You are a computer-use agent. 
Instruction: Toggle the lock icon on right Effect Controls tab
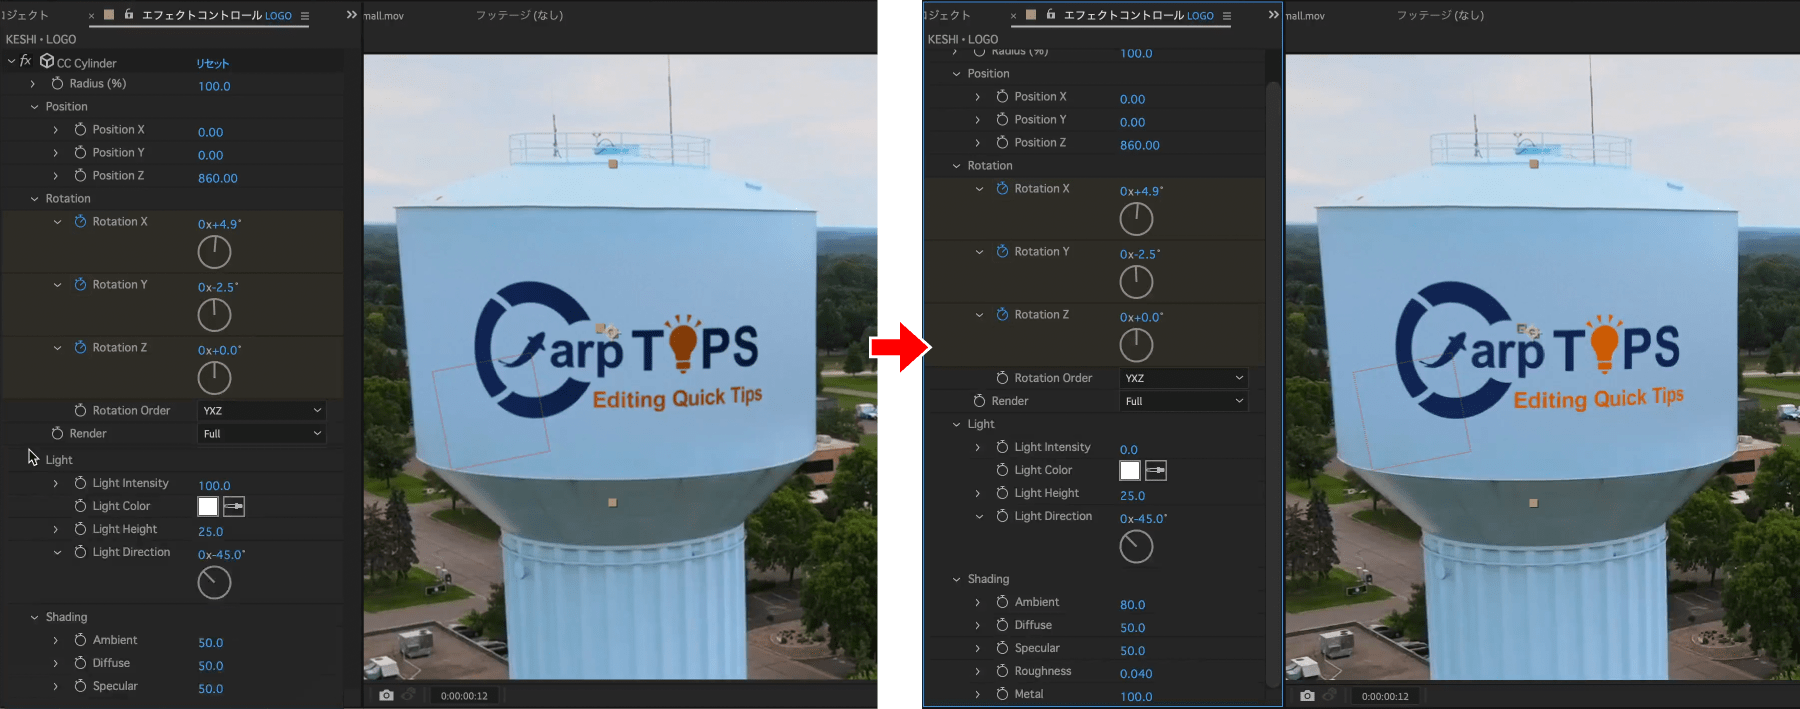click(1051, 15)
